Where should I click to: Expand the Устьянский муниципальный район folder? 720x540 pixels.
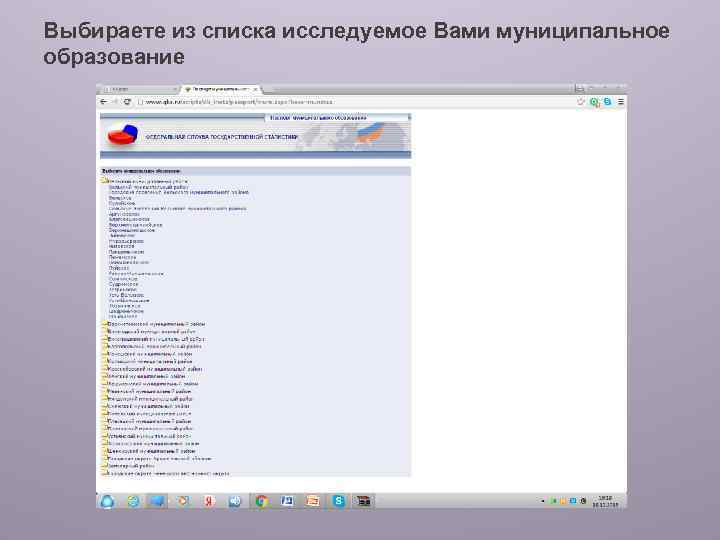click(104, 435)
